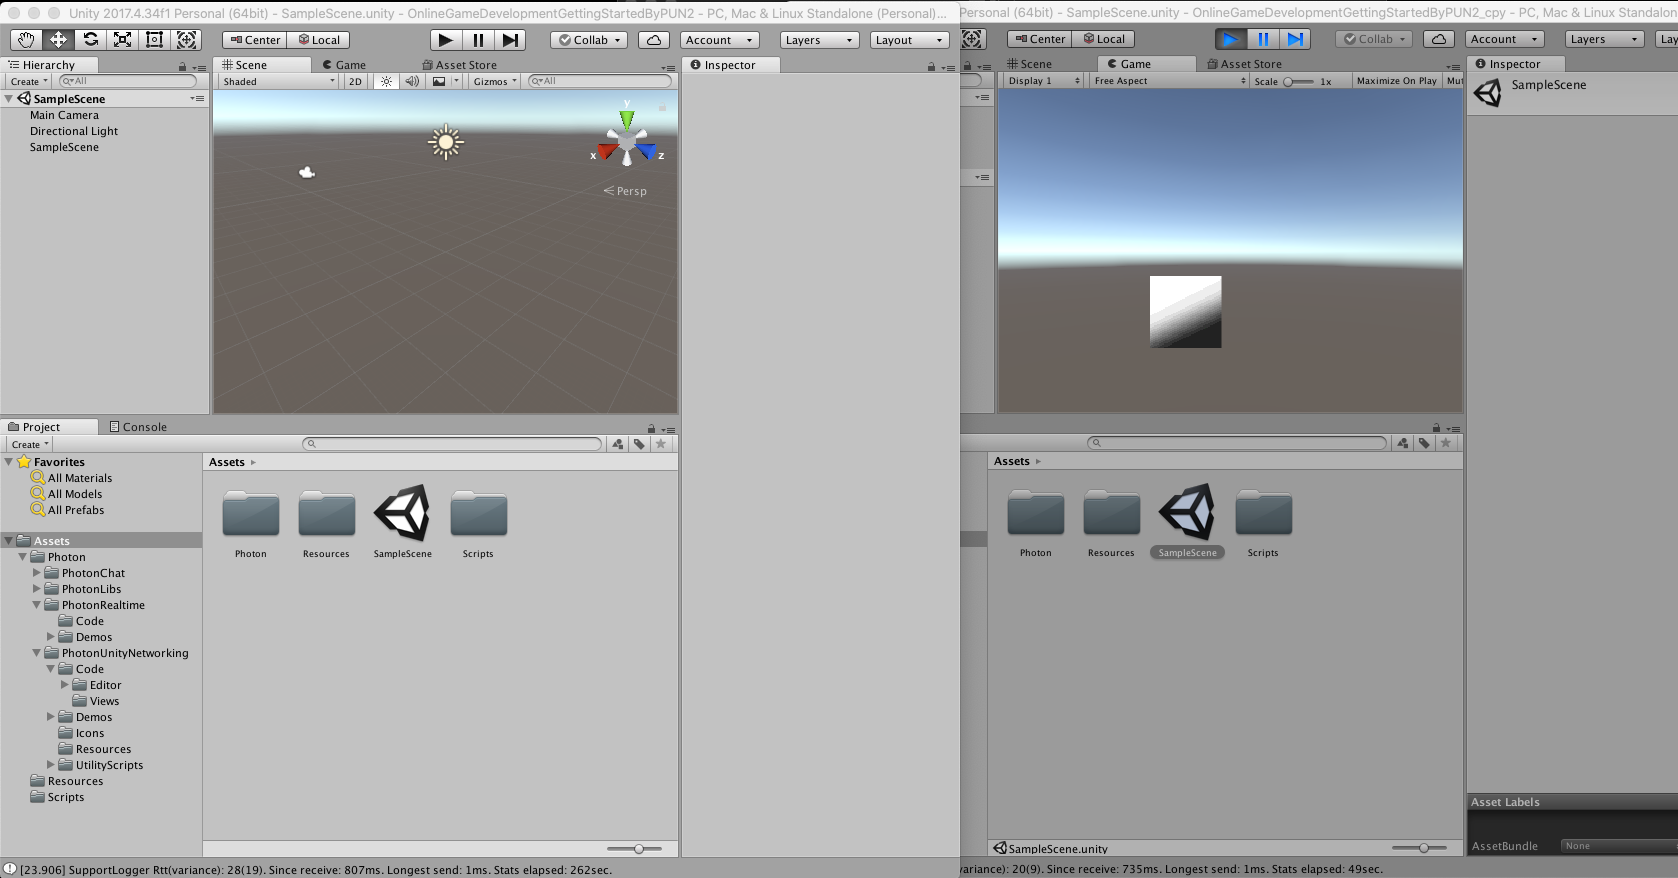Viewport: 1678px width, 878px height.
Task: Switch to Scene tab in right window
Action: point(1029,64)
